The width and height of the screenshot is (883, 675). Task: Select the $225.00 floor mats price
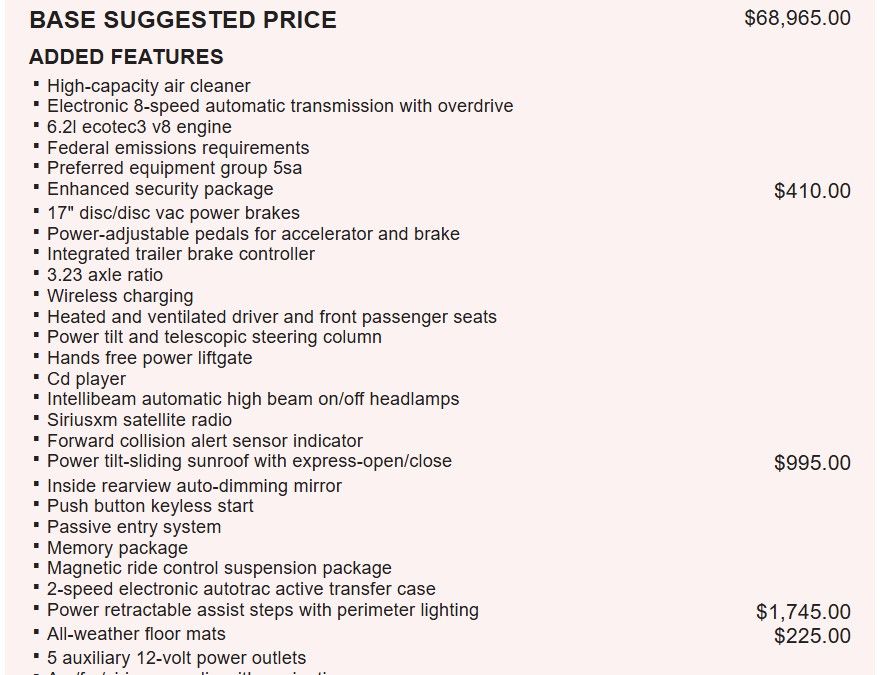pyautogui.click(x=812, y=636)
